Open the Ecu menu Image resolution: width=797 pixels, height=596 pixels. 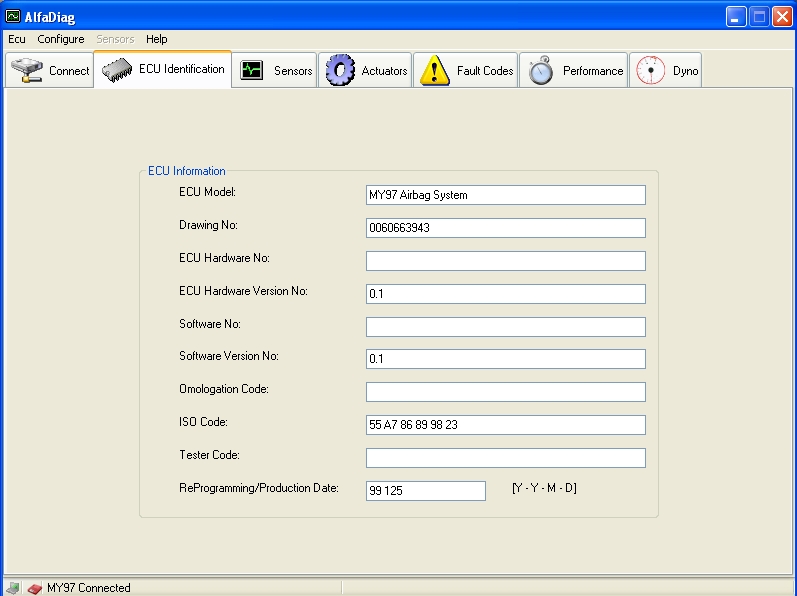point(17,39)
